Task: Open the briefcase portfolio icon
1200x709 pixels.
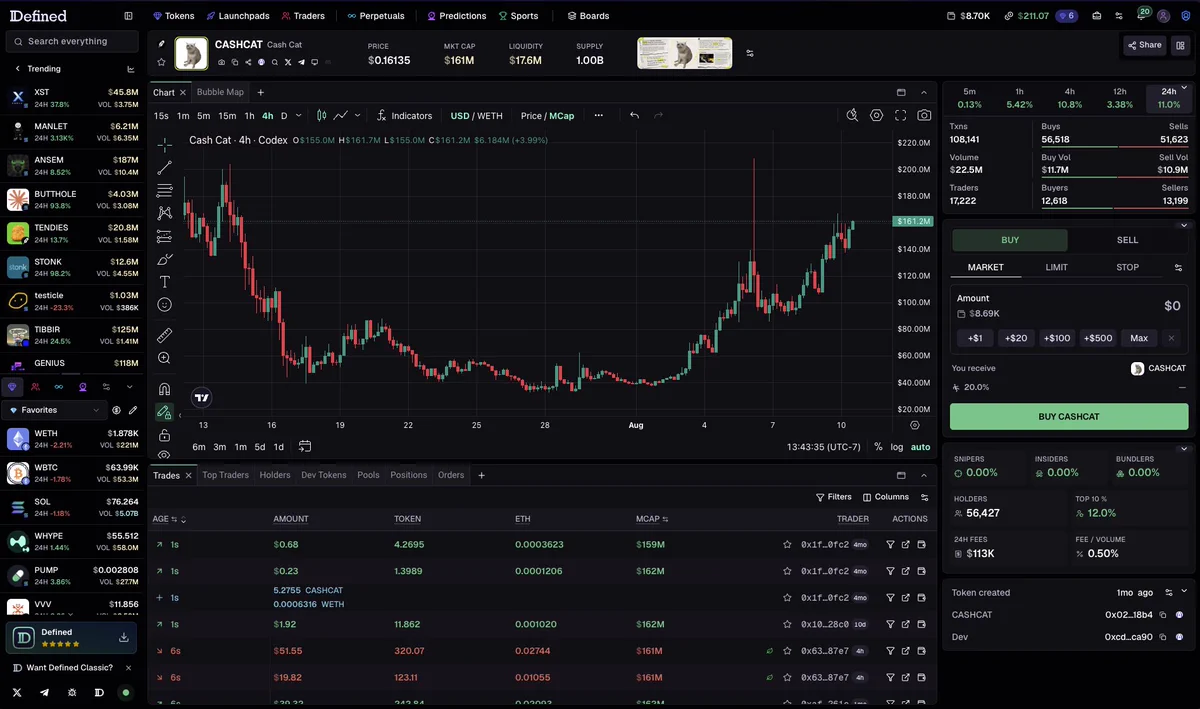Action: (x=1097, y=16)
